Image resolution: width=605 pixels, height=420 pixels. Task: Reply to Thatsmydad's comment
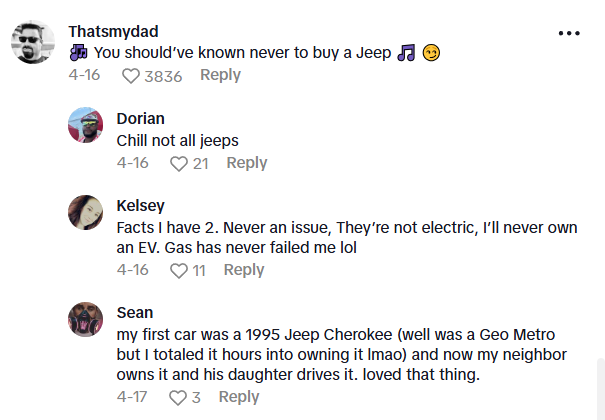pos(220,75)
